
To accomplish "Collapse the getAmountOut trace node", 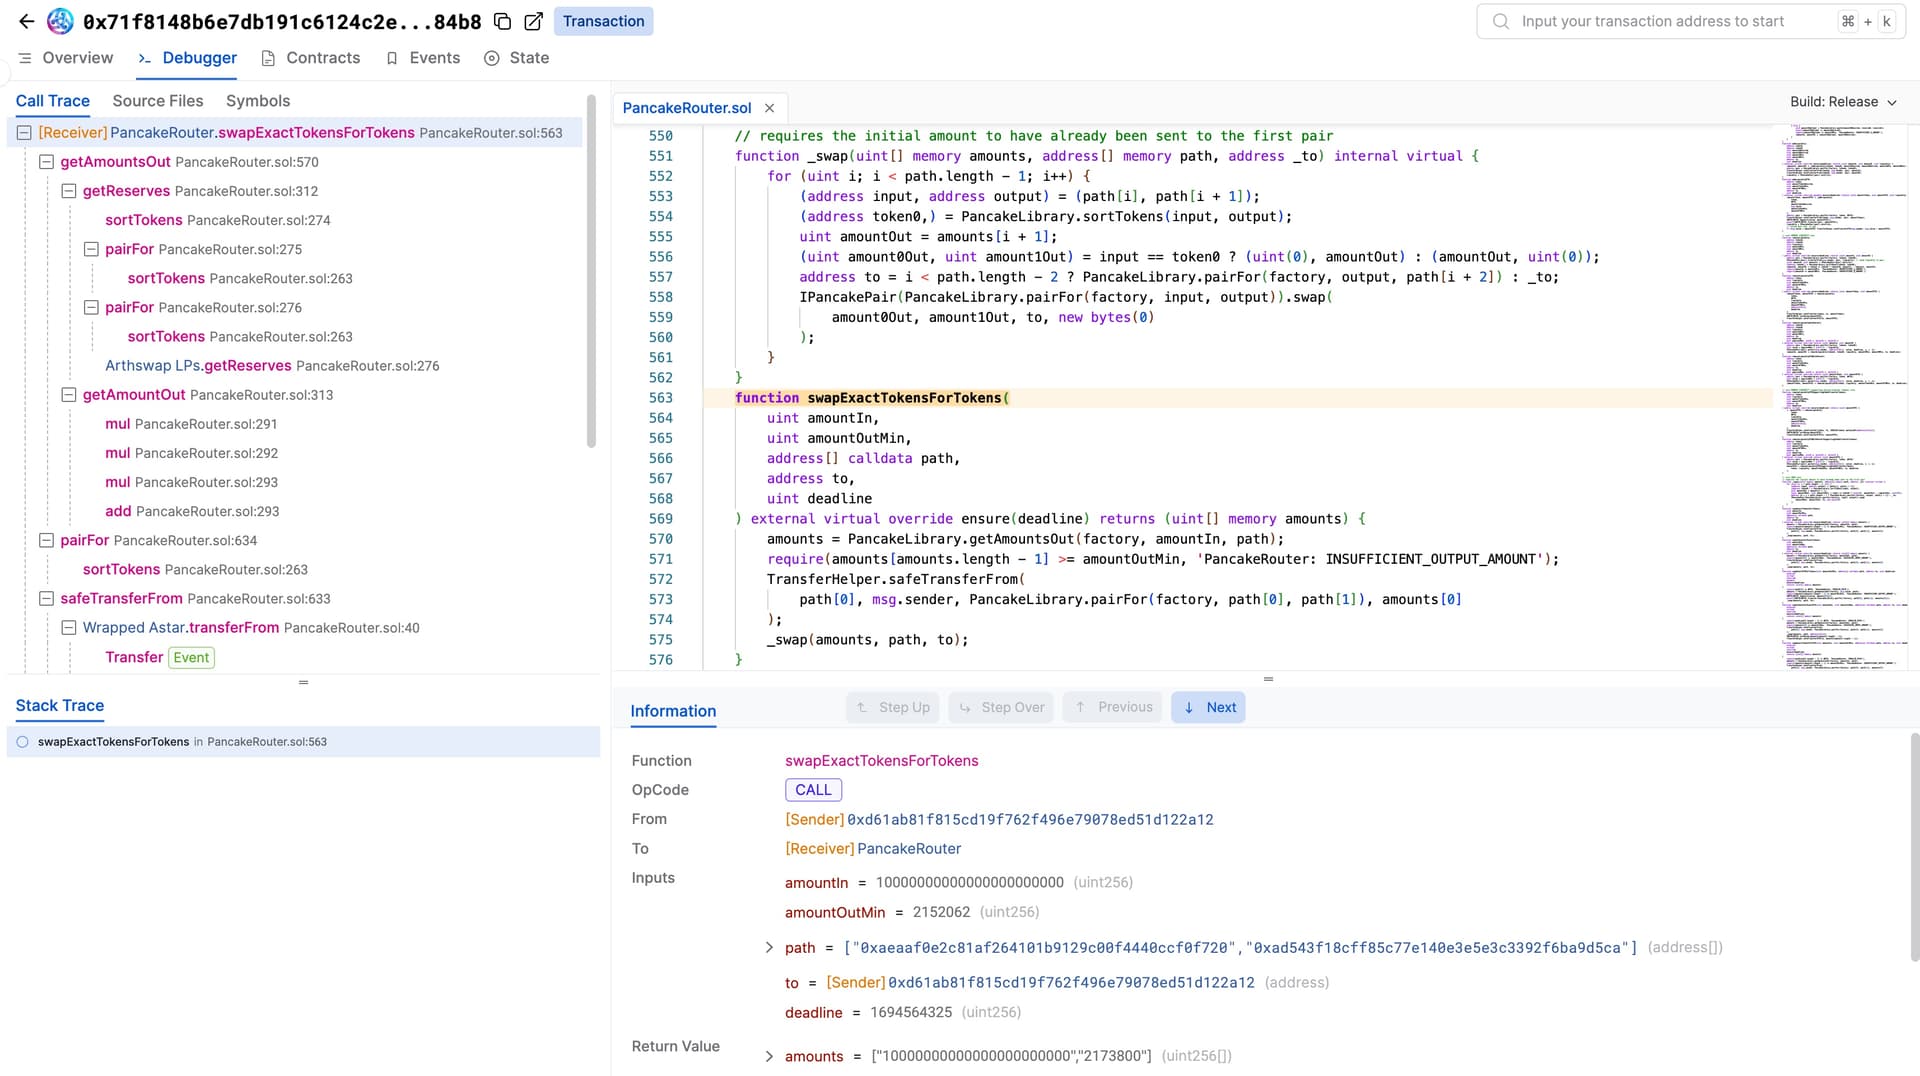I will [x=69, y=395].
